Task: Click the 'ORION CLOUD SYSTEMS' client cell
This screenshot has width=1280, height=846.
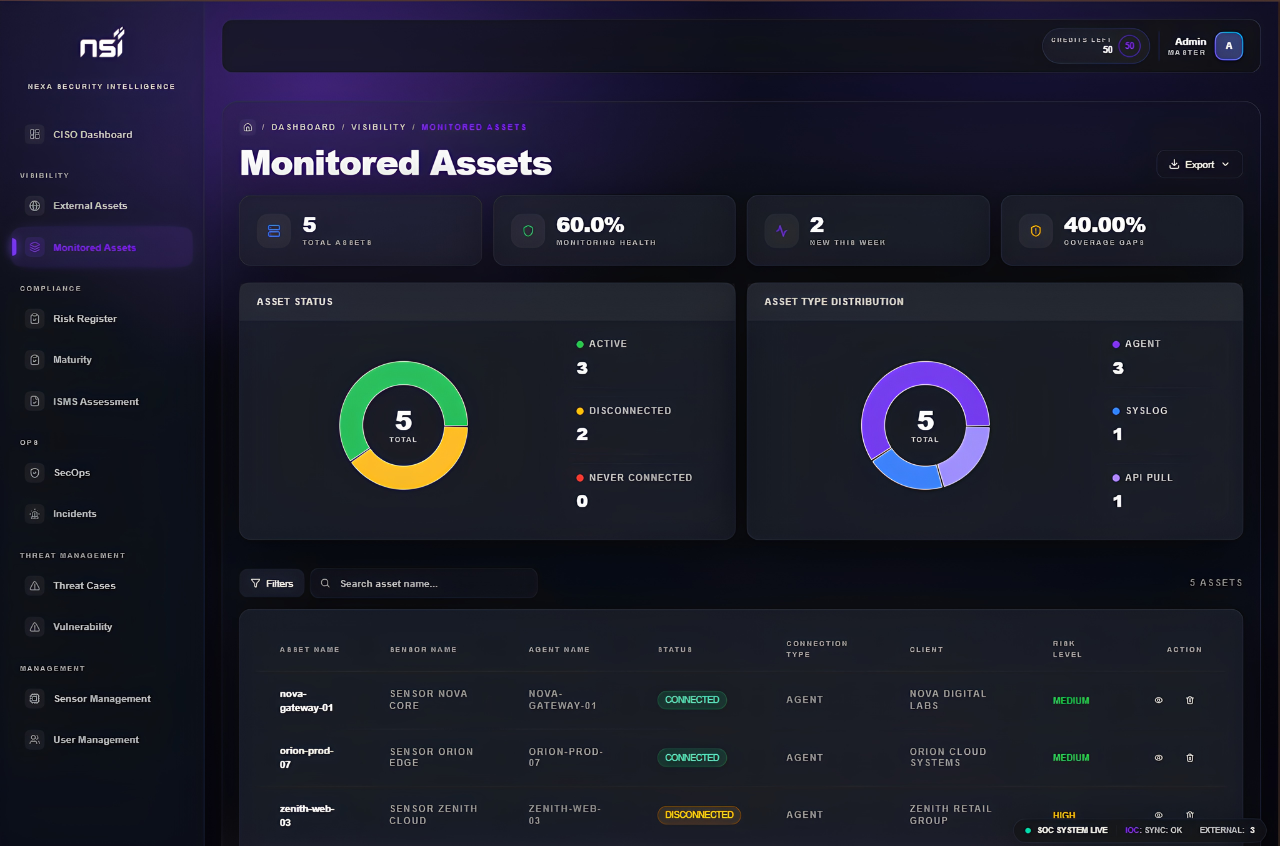Action: 948,757
